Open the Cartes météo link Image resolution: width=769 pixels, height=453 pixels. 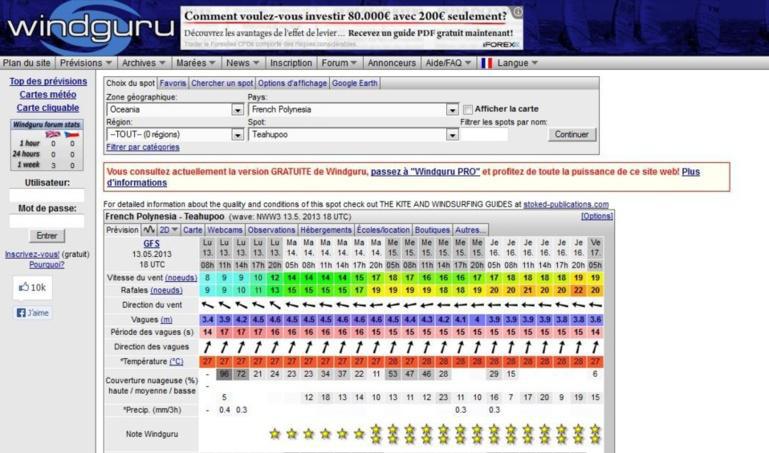point(48,95)
